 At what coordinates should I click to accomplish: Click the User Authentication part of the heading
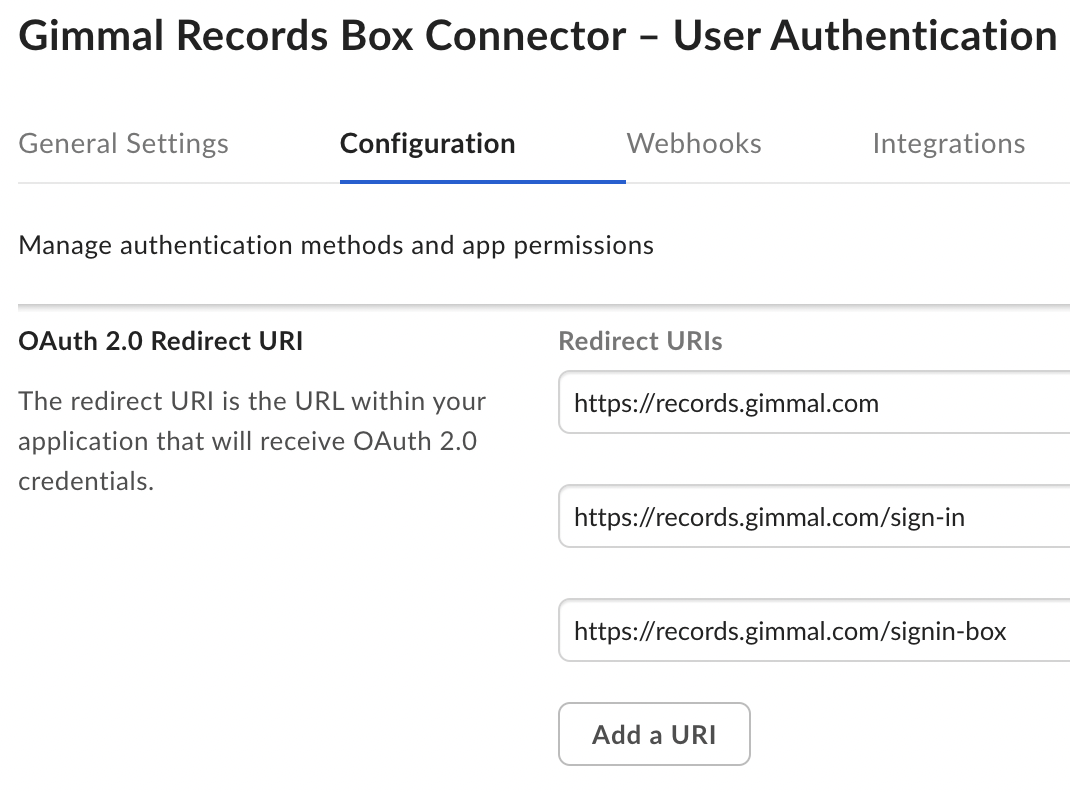click(x=864, y=37)
